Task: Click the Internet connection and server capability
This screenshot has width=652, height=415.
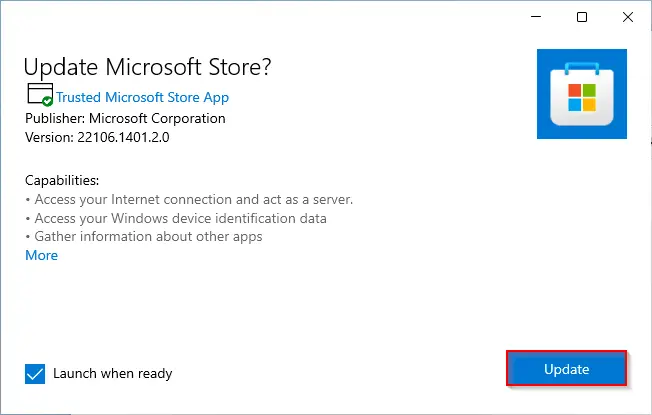Action: point(189,200)
